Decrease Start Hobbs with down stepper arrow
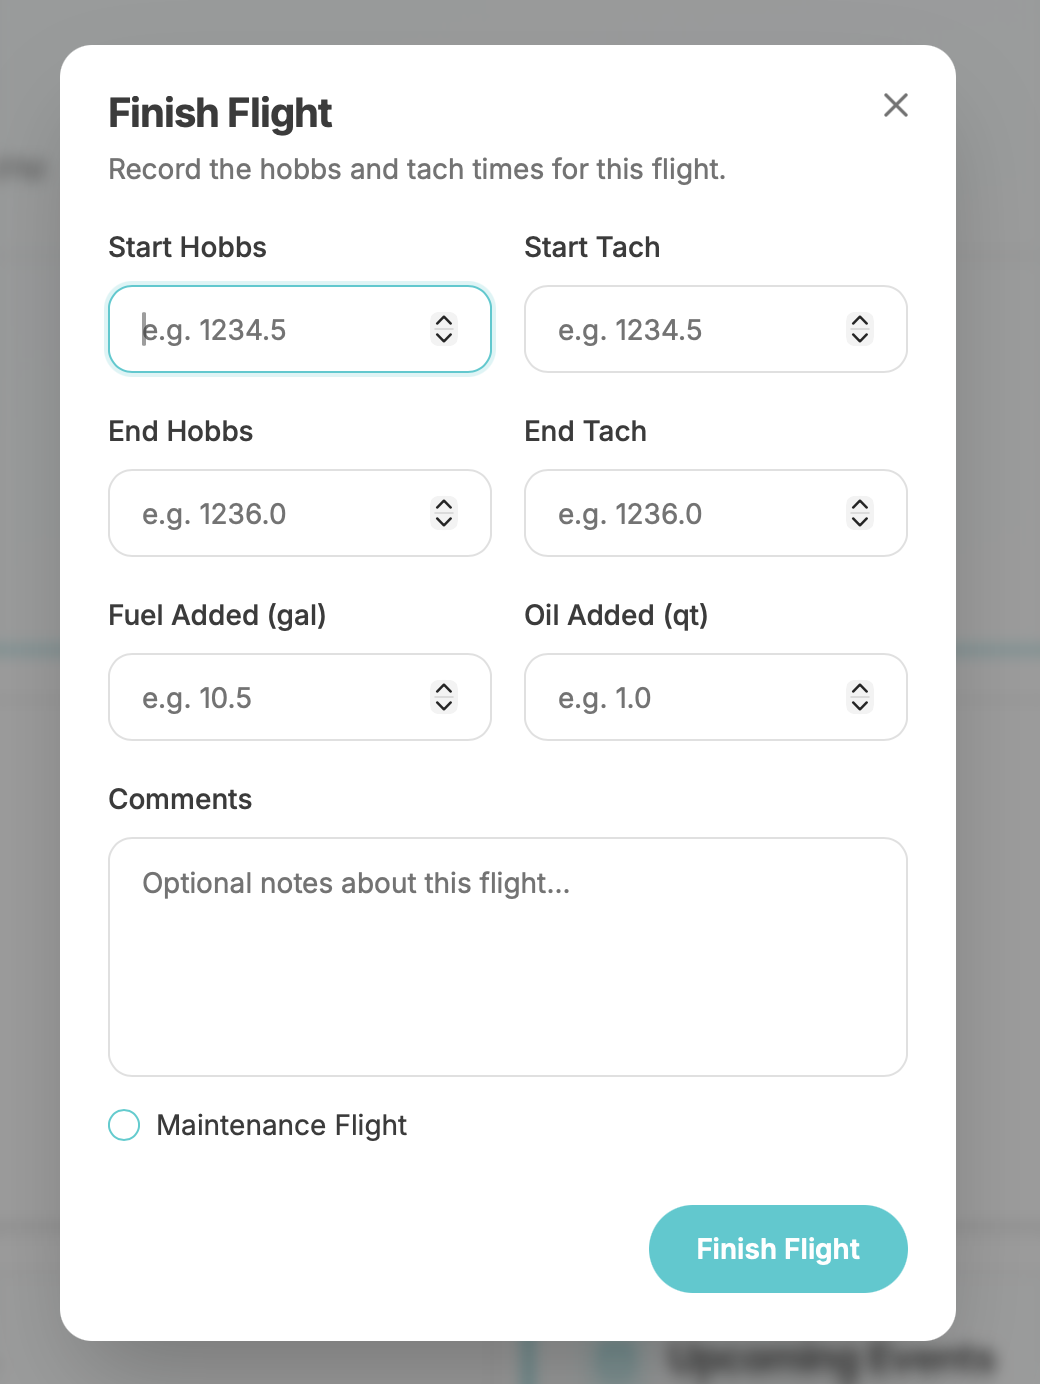This screenshot has height=1384, width=1040. (444, 338)
